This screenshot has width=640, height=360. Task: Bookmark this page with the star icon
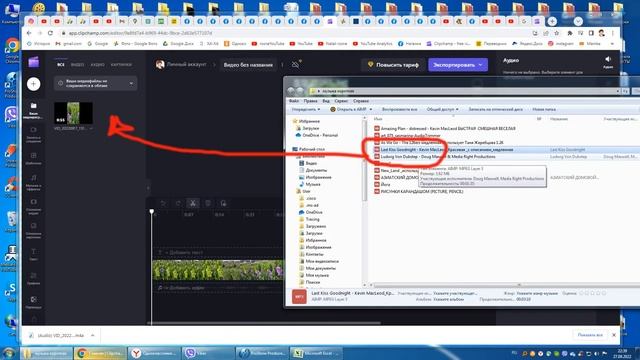click(x=557, y=33)
